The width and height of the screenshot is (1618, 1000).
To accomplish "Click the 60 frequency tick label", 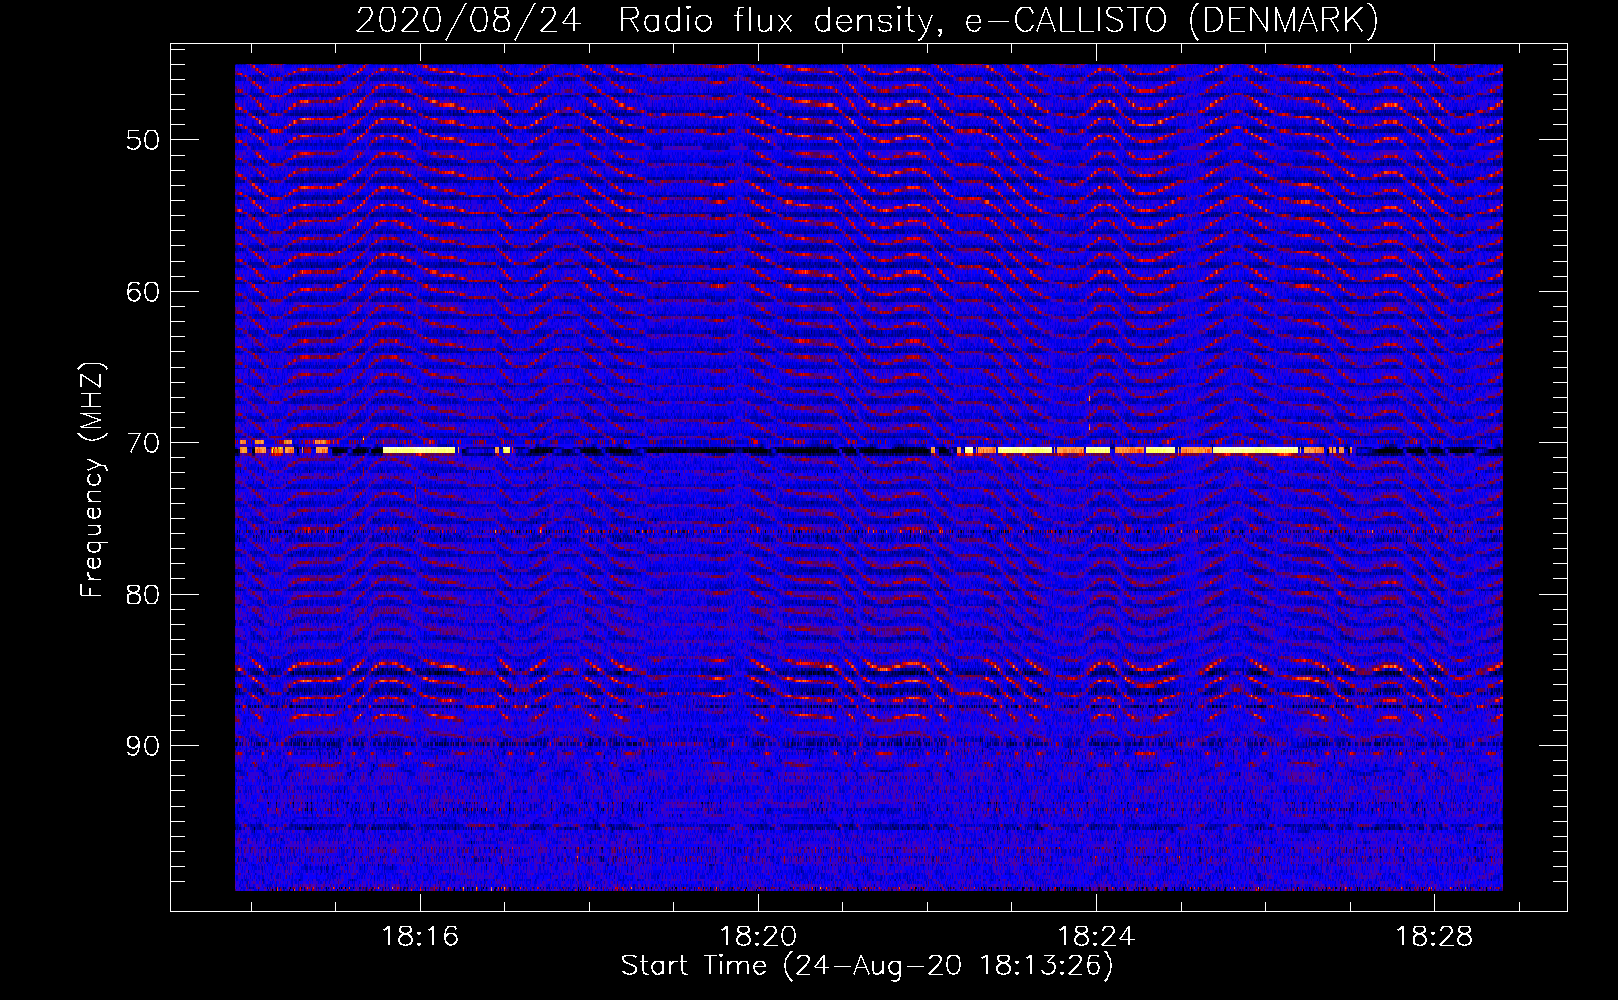I will [143, 292].
